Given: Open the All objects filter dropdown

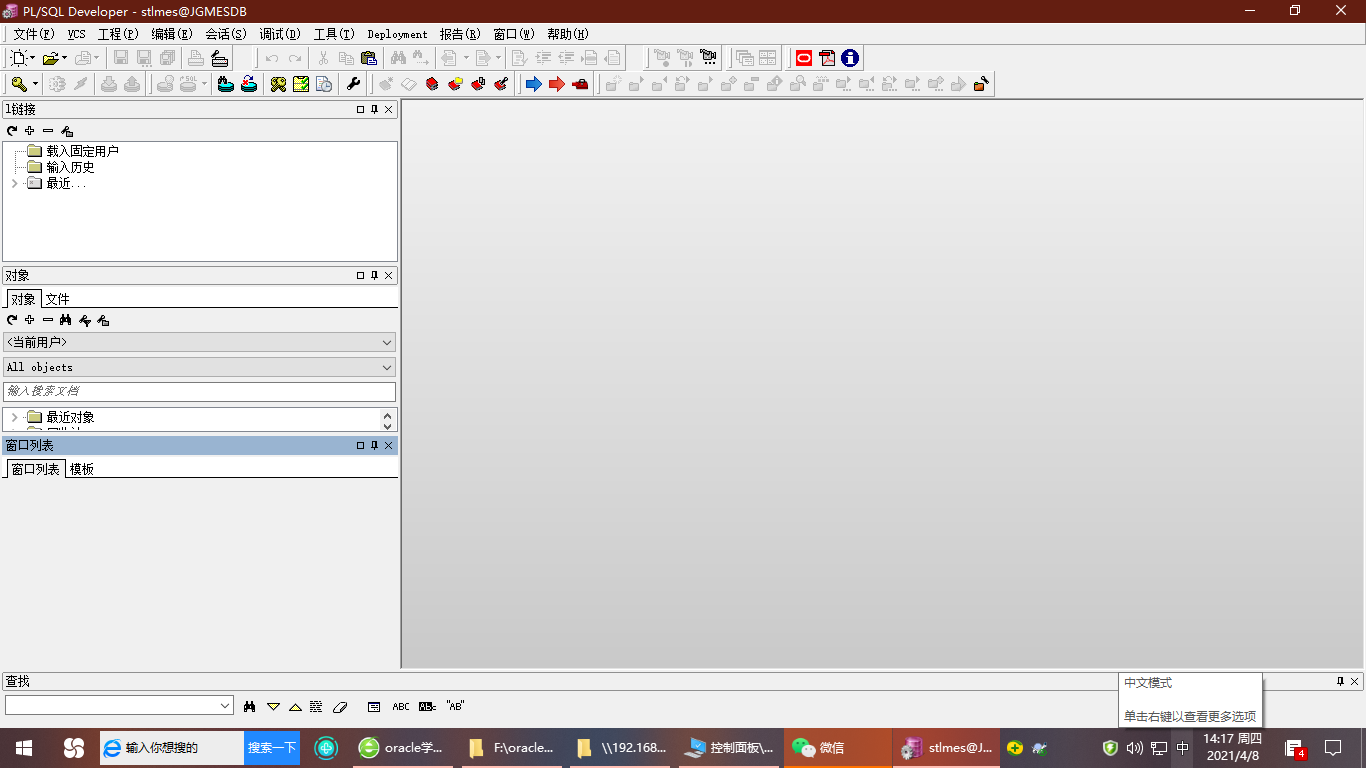Looking at the screenshot, I should [387, 367].
